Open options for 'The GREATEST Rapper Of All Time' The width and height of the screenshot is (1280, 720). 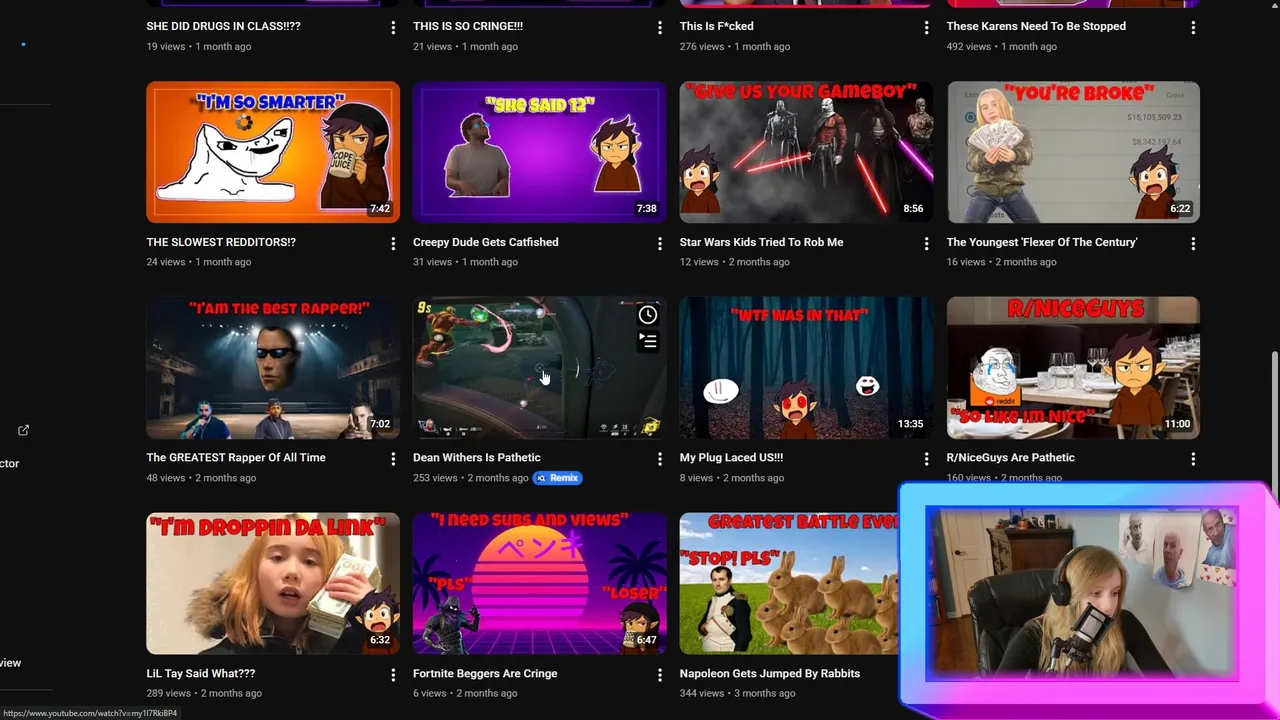click(393, 459)
